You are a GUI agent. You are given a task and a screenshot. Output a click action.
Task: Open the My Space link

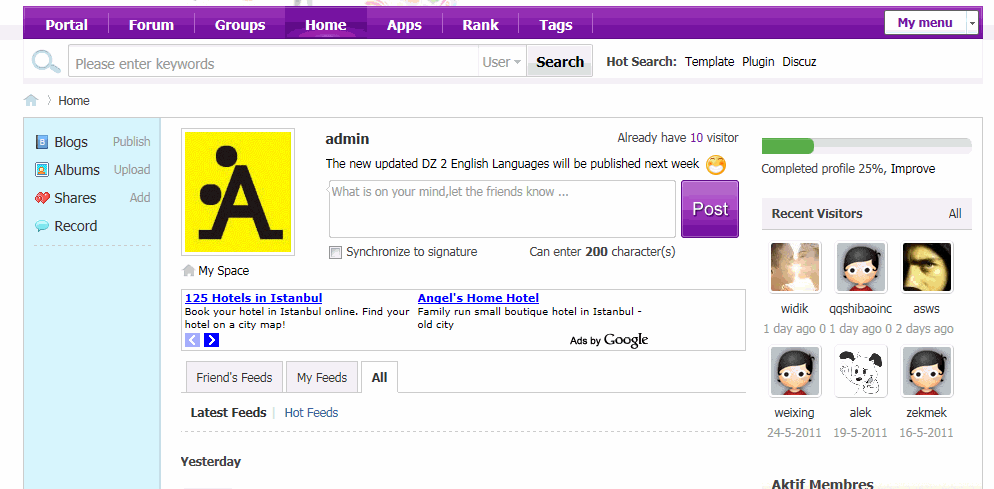point(224,271)
